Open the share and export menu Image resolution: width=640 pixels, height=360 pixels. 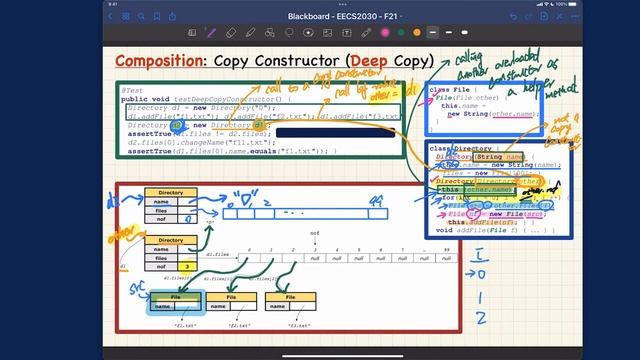[x=172, y=16]
